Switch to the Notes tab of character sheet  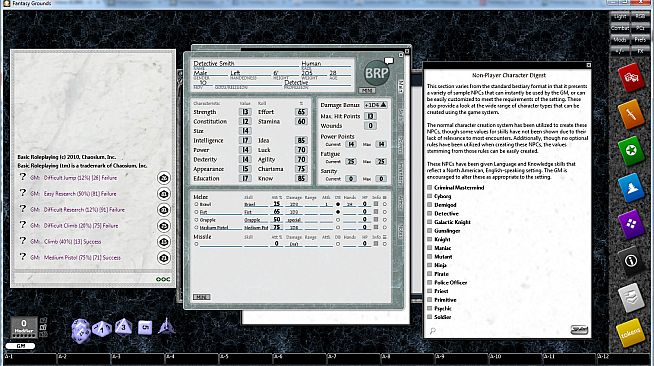click(x=400, y=231)
